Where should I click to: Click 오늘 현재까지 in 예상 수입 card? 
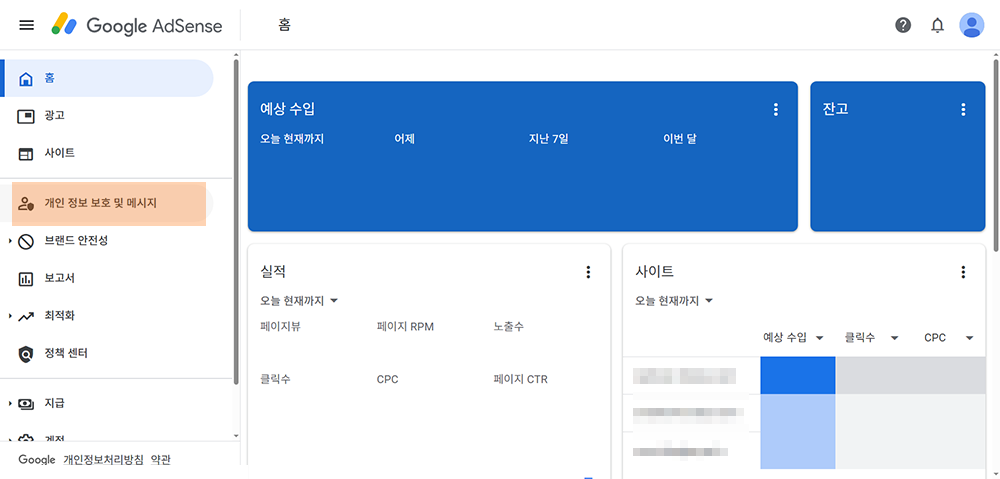292,139
